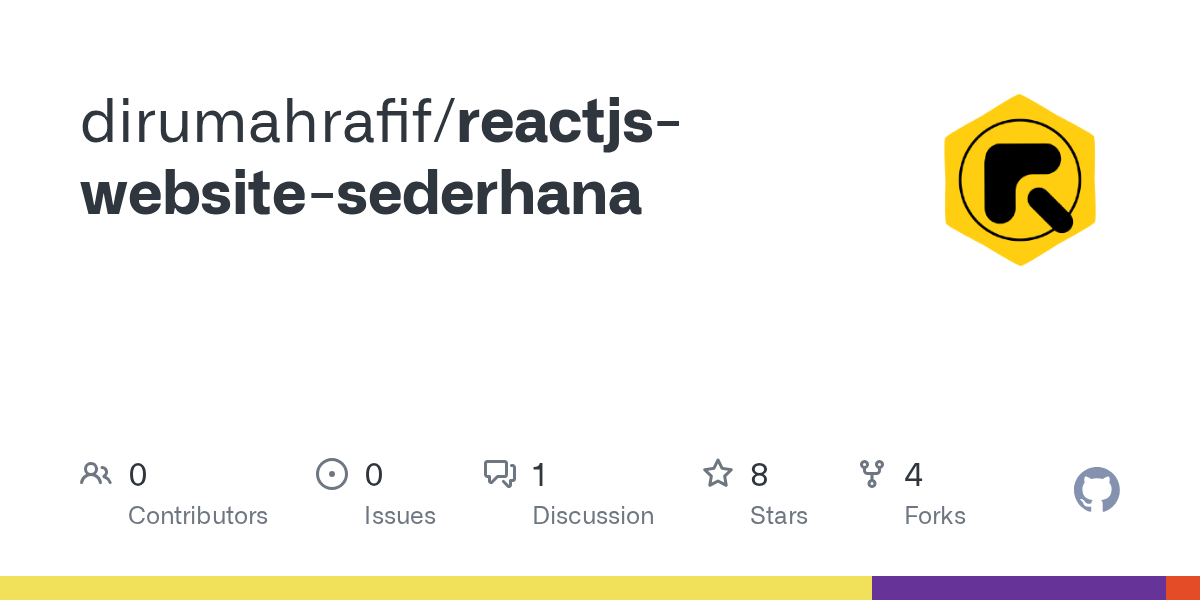Click the Issues circle-dot icon
Screen dimensions: 1200x600
click(331, 474)
